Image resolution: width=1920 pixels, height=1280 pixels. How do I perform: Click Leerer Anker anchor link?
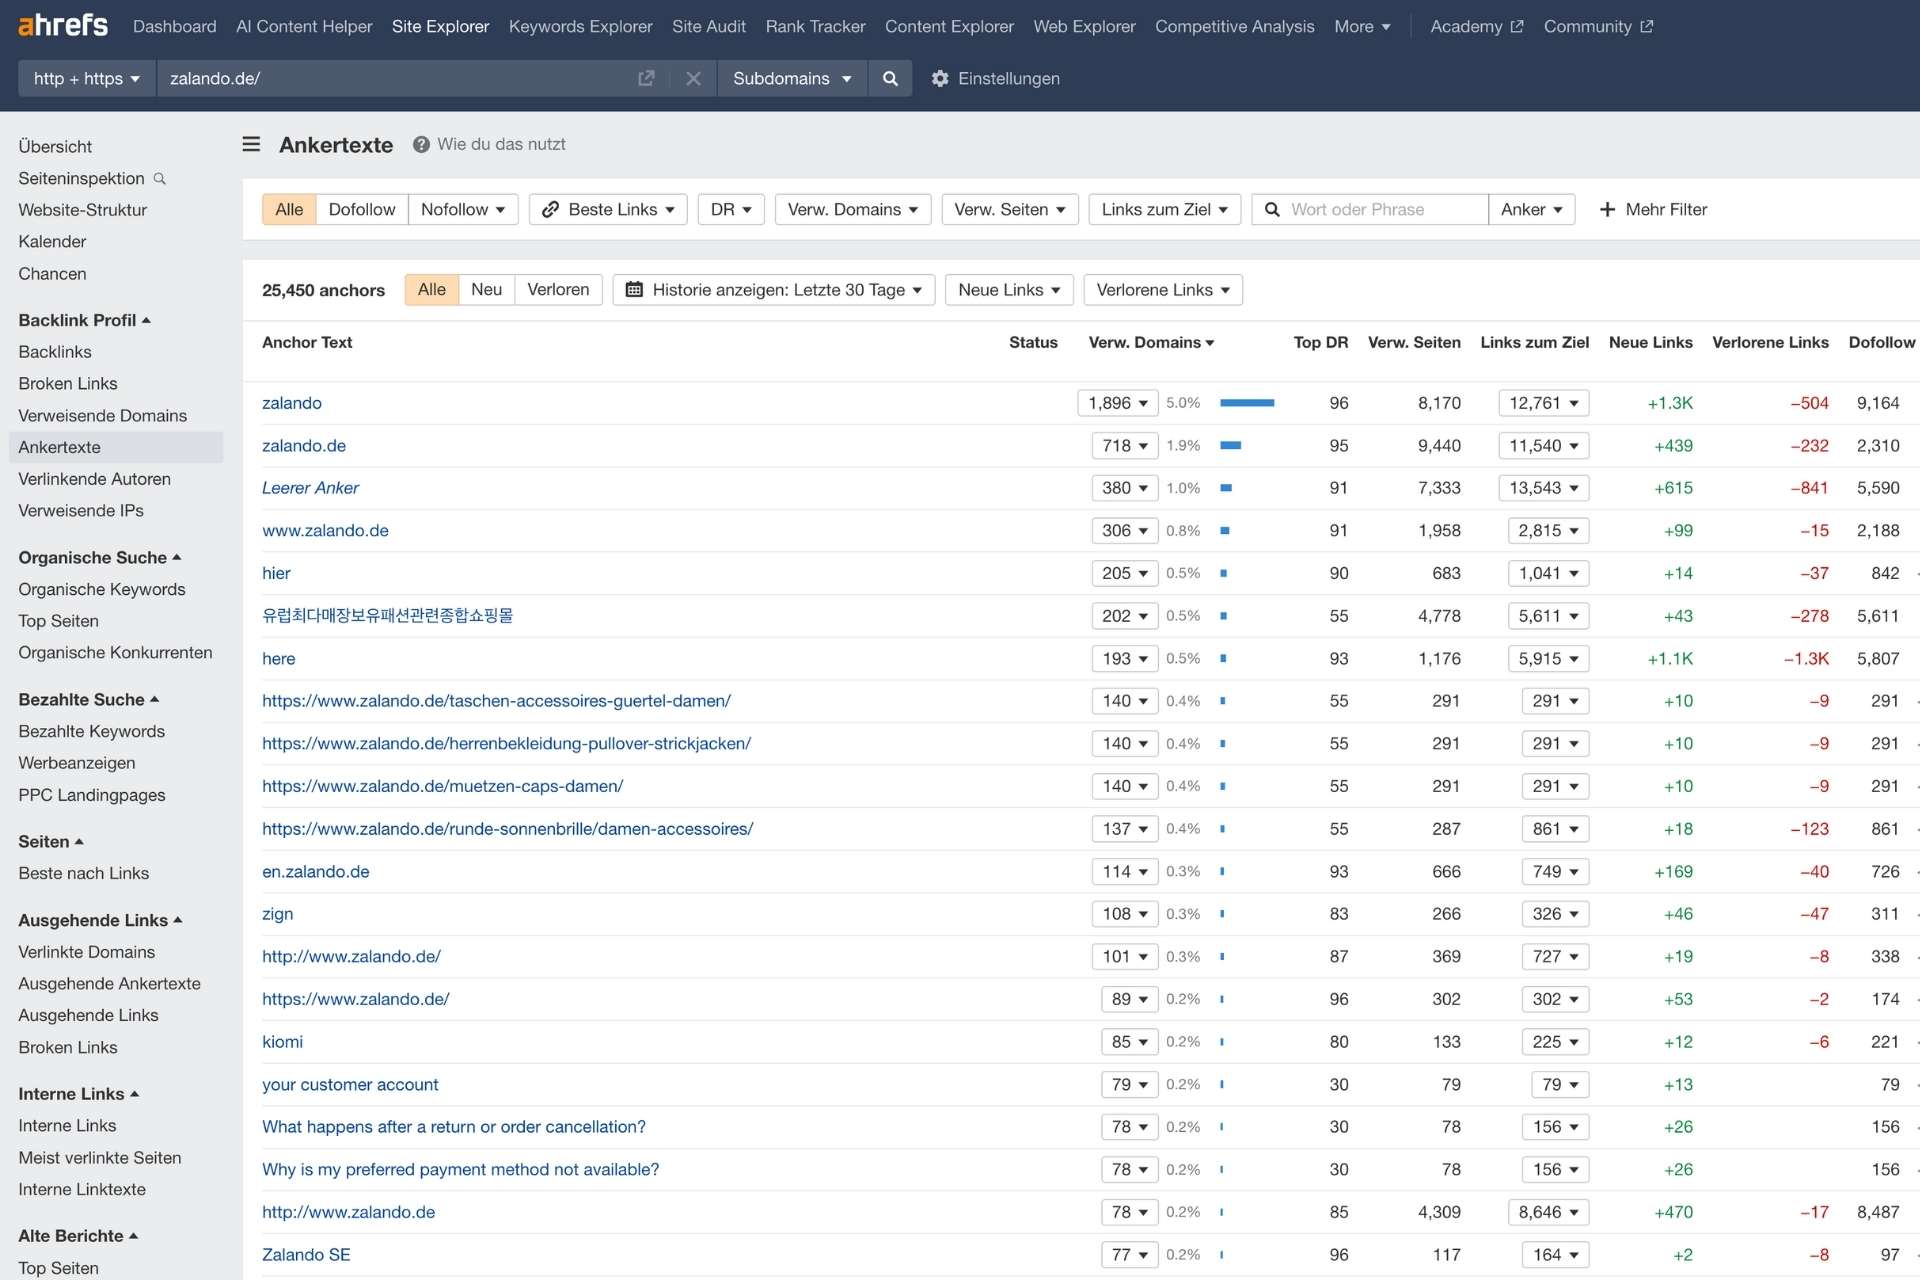point(310,488)
